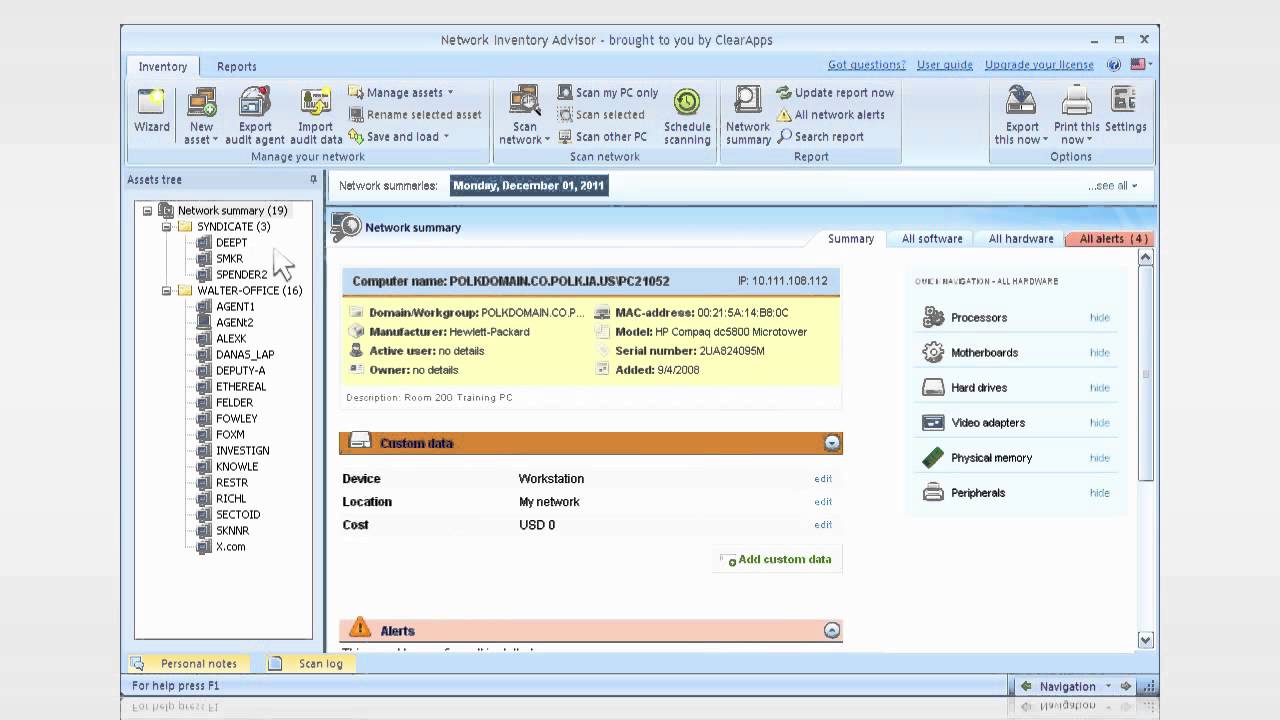Open the language flag dropdown

pyautogui.click(x=1141, y=64)
